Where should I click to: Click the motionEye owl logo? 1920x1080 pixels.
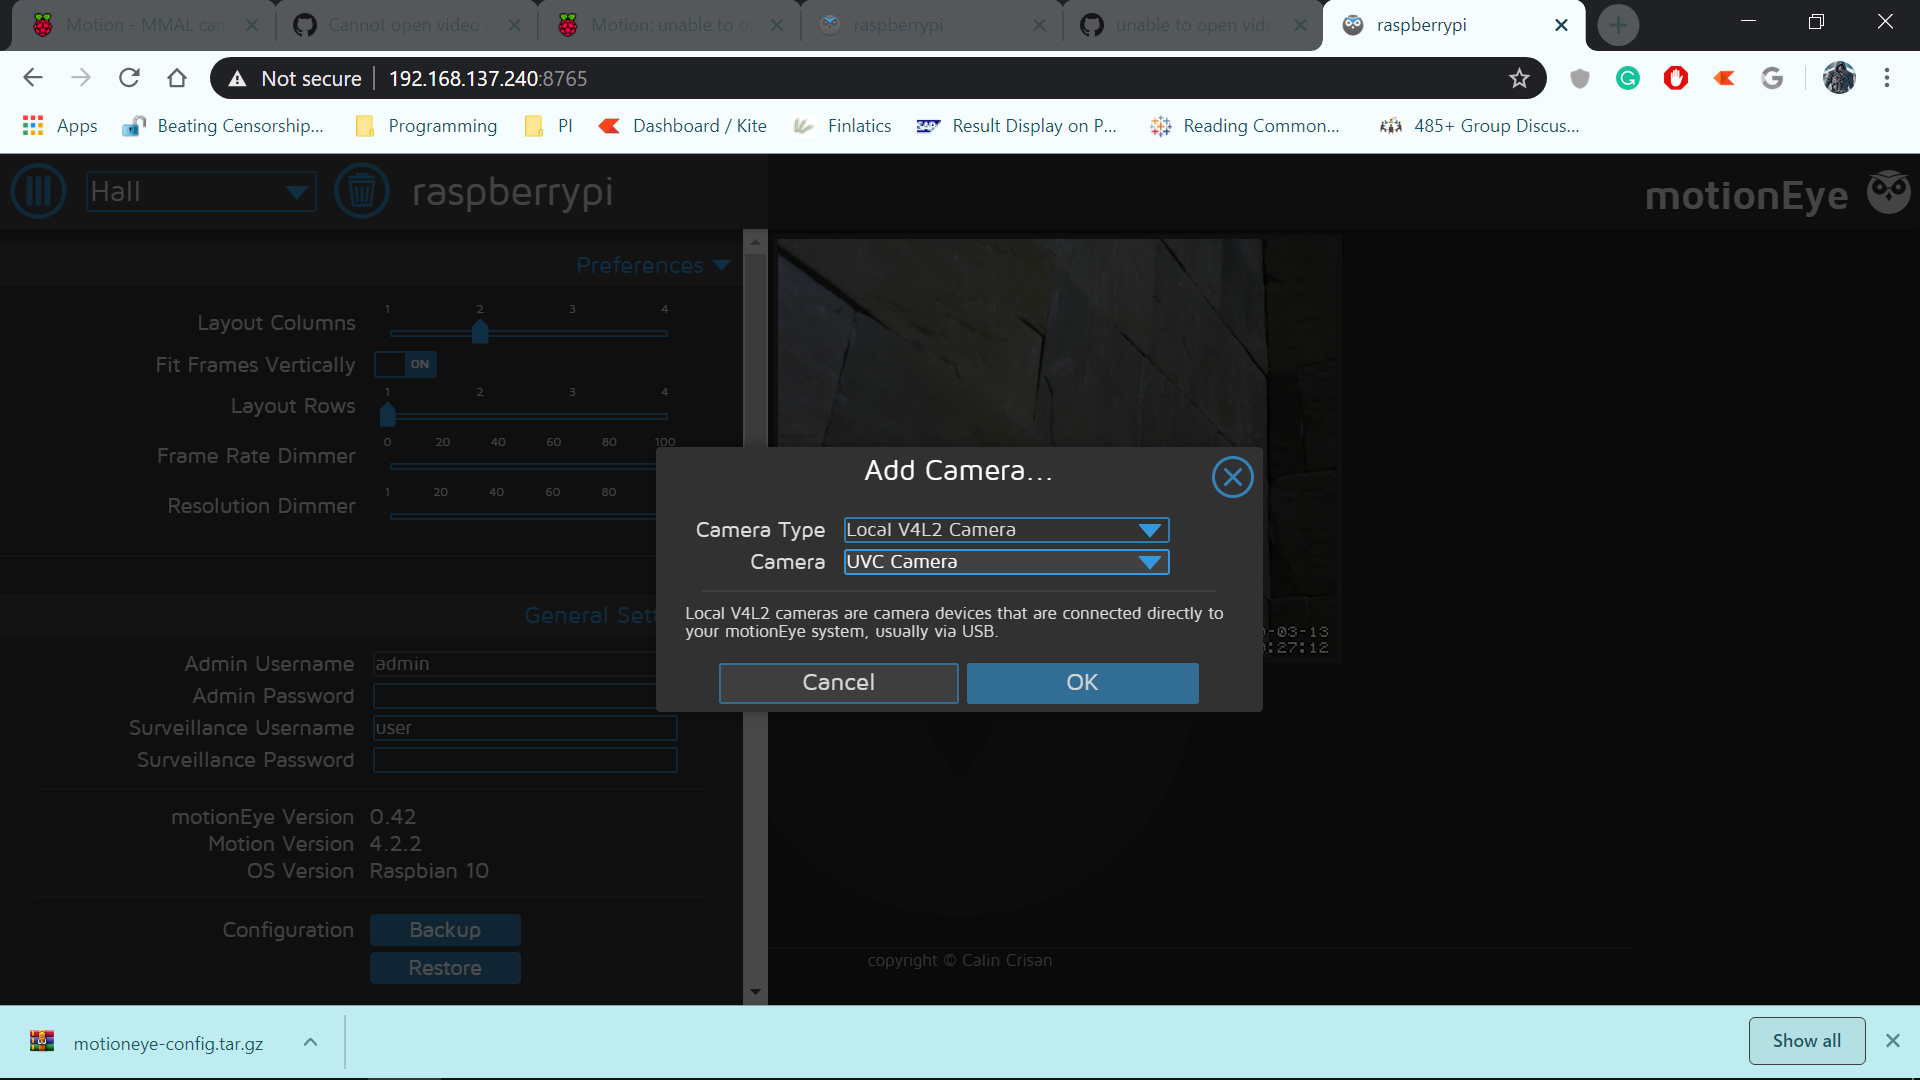1888,191
